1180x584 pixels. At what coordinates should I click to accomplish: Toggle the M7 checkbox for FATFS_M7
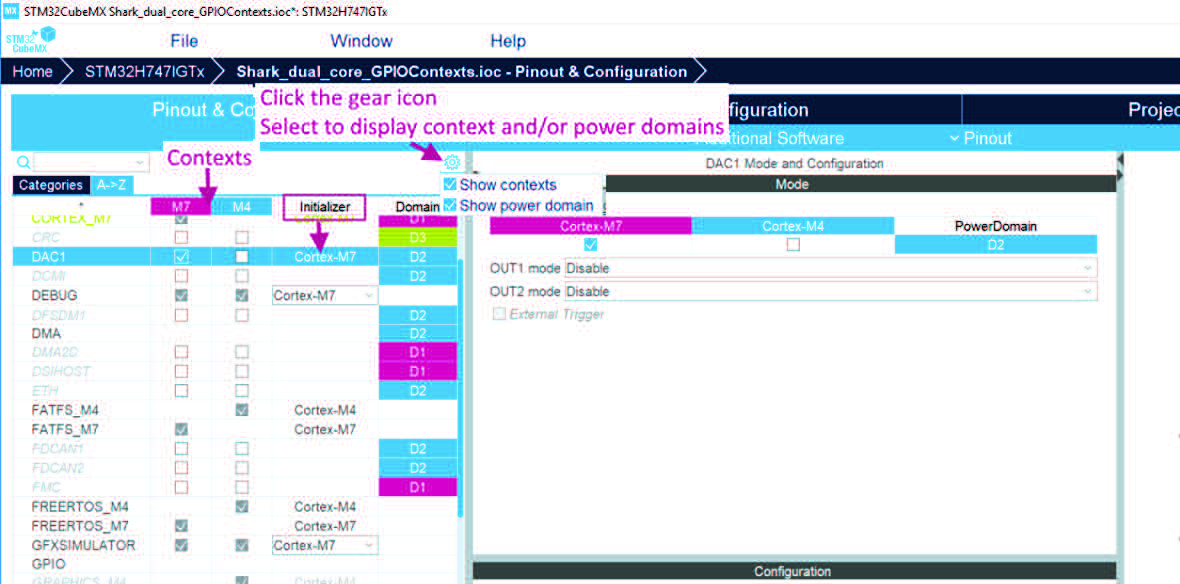point(181,430)
